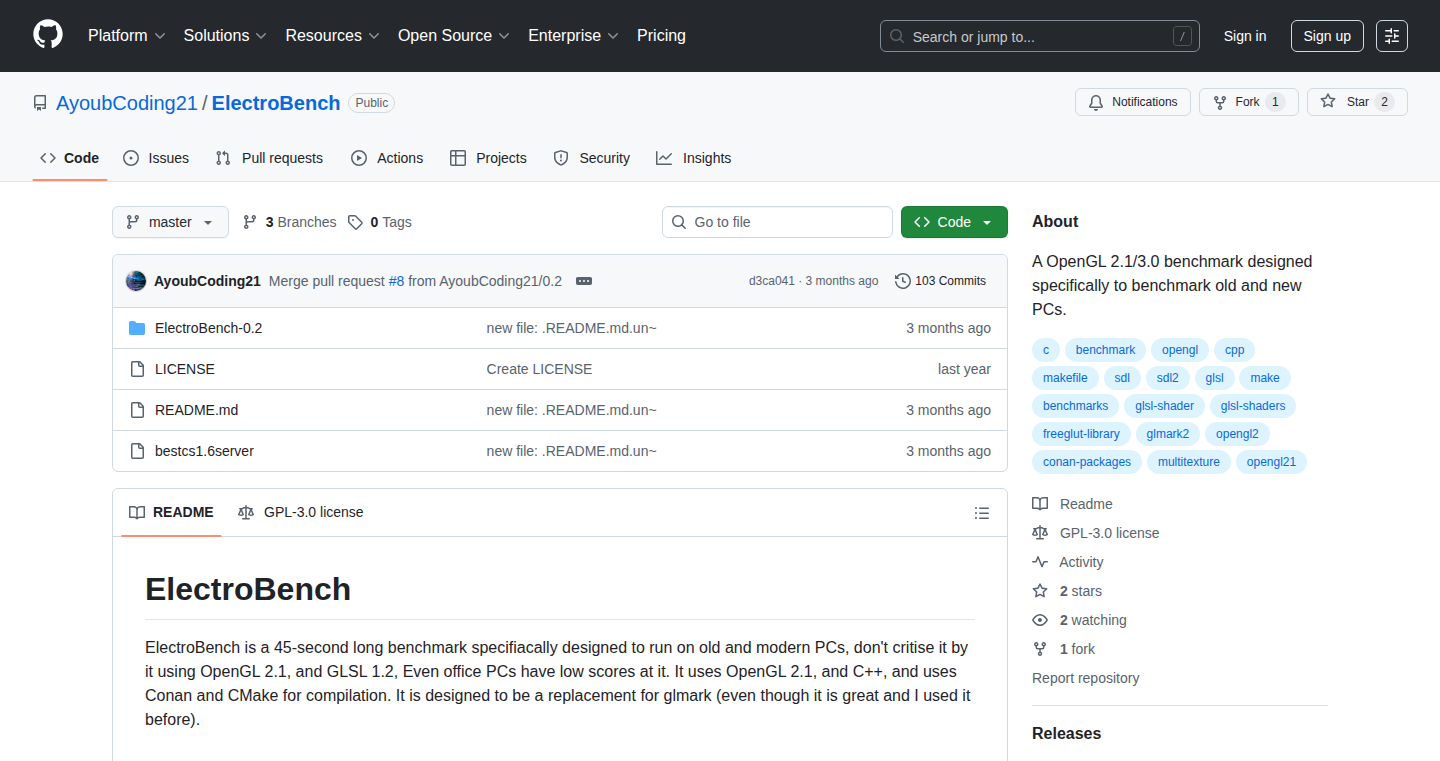
Task: Click the benchmark topic tag
Action: [1105, 350]
